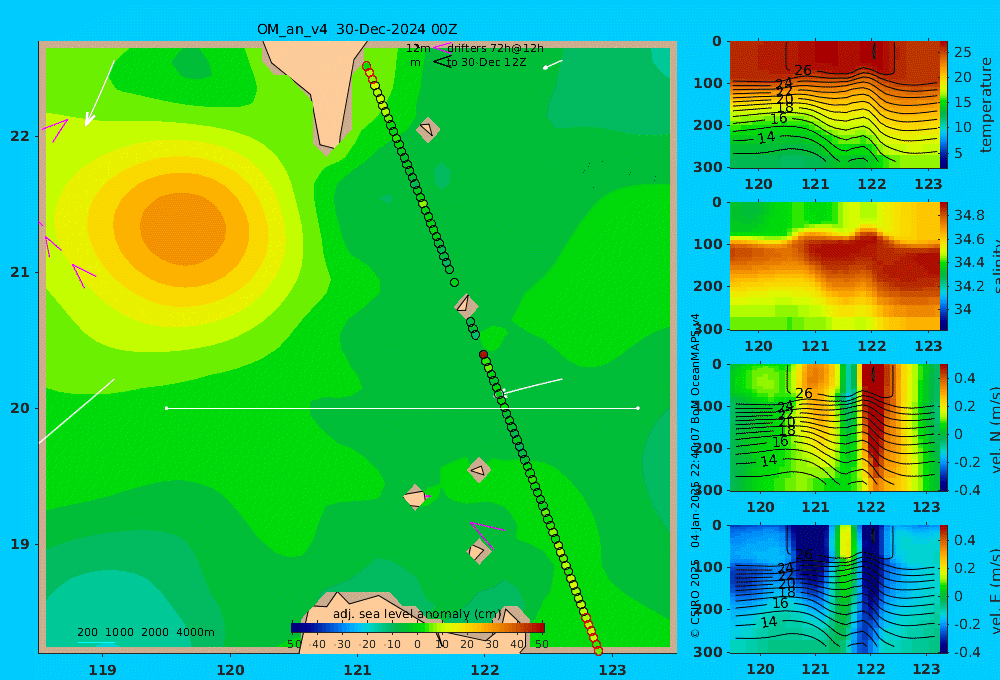Click the map title OM_an_v4 30-Dec-2024 00Z
The height and width of the screenshot is (680, 1000).
[357, 29]
